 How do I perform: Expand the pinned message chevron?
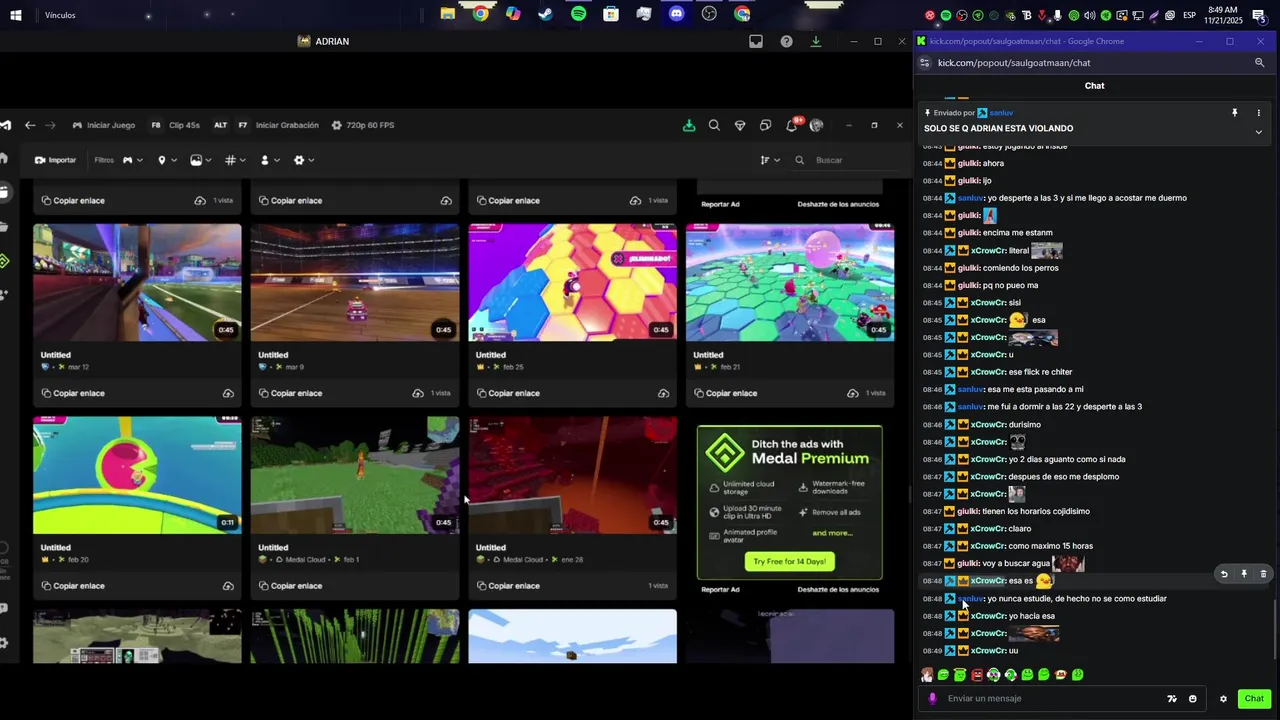coord(1258,132)
